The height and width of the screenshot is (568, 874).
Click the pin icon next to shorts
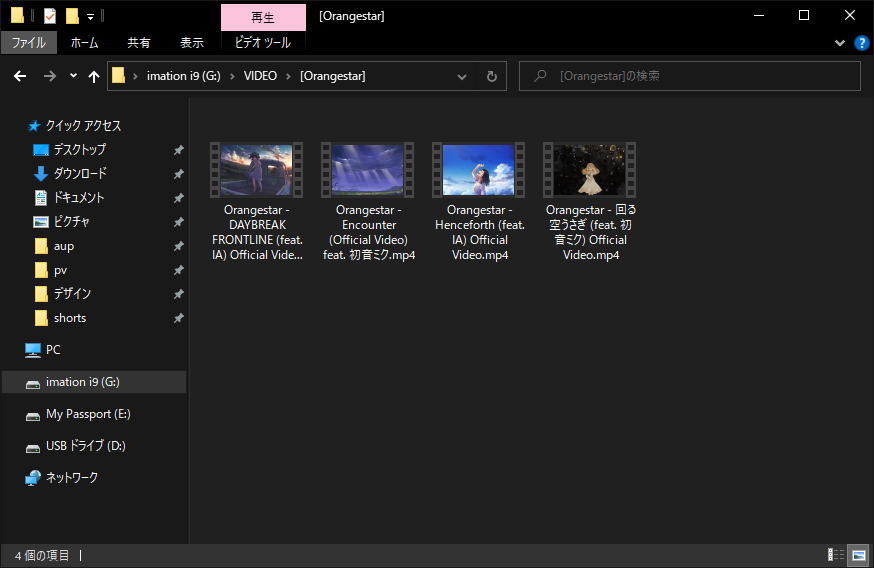point(178,318)
